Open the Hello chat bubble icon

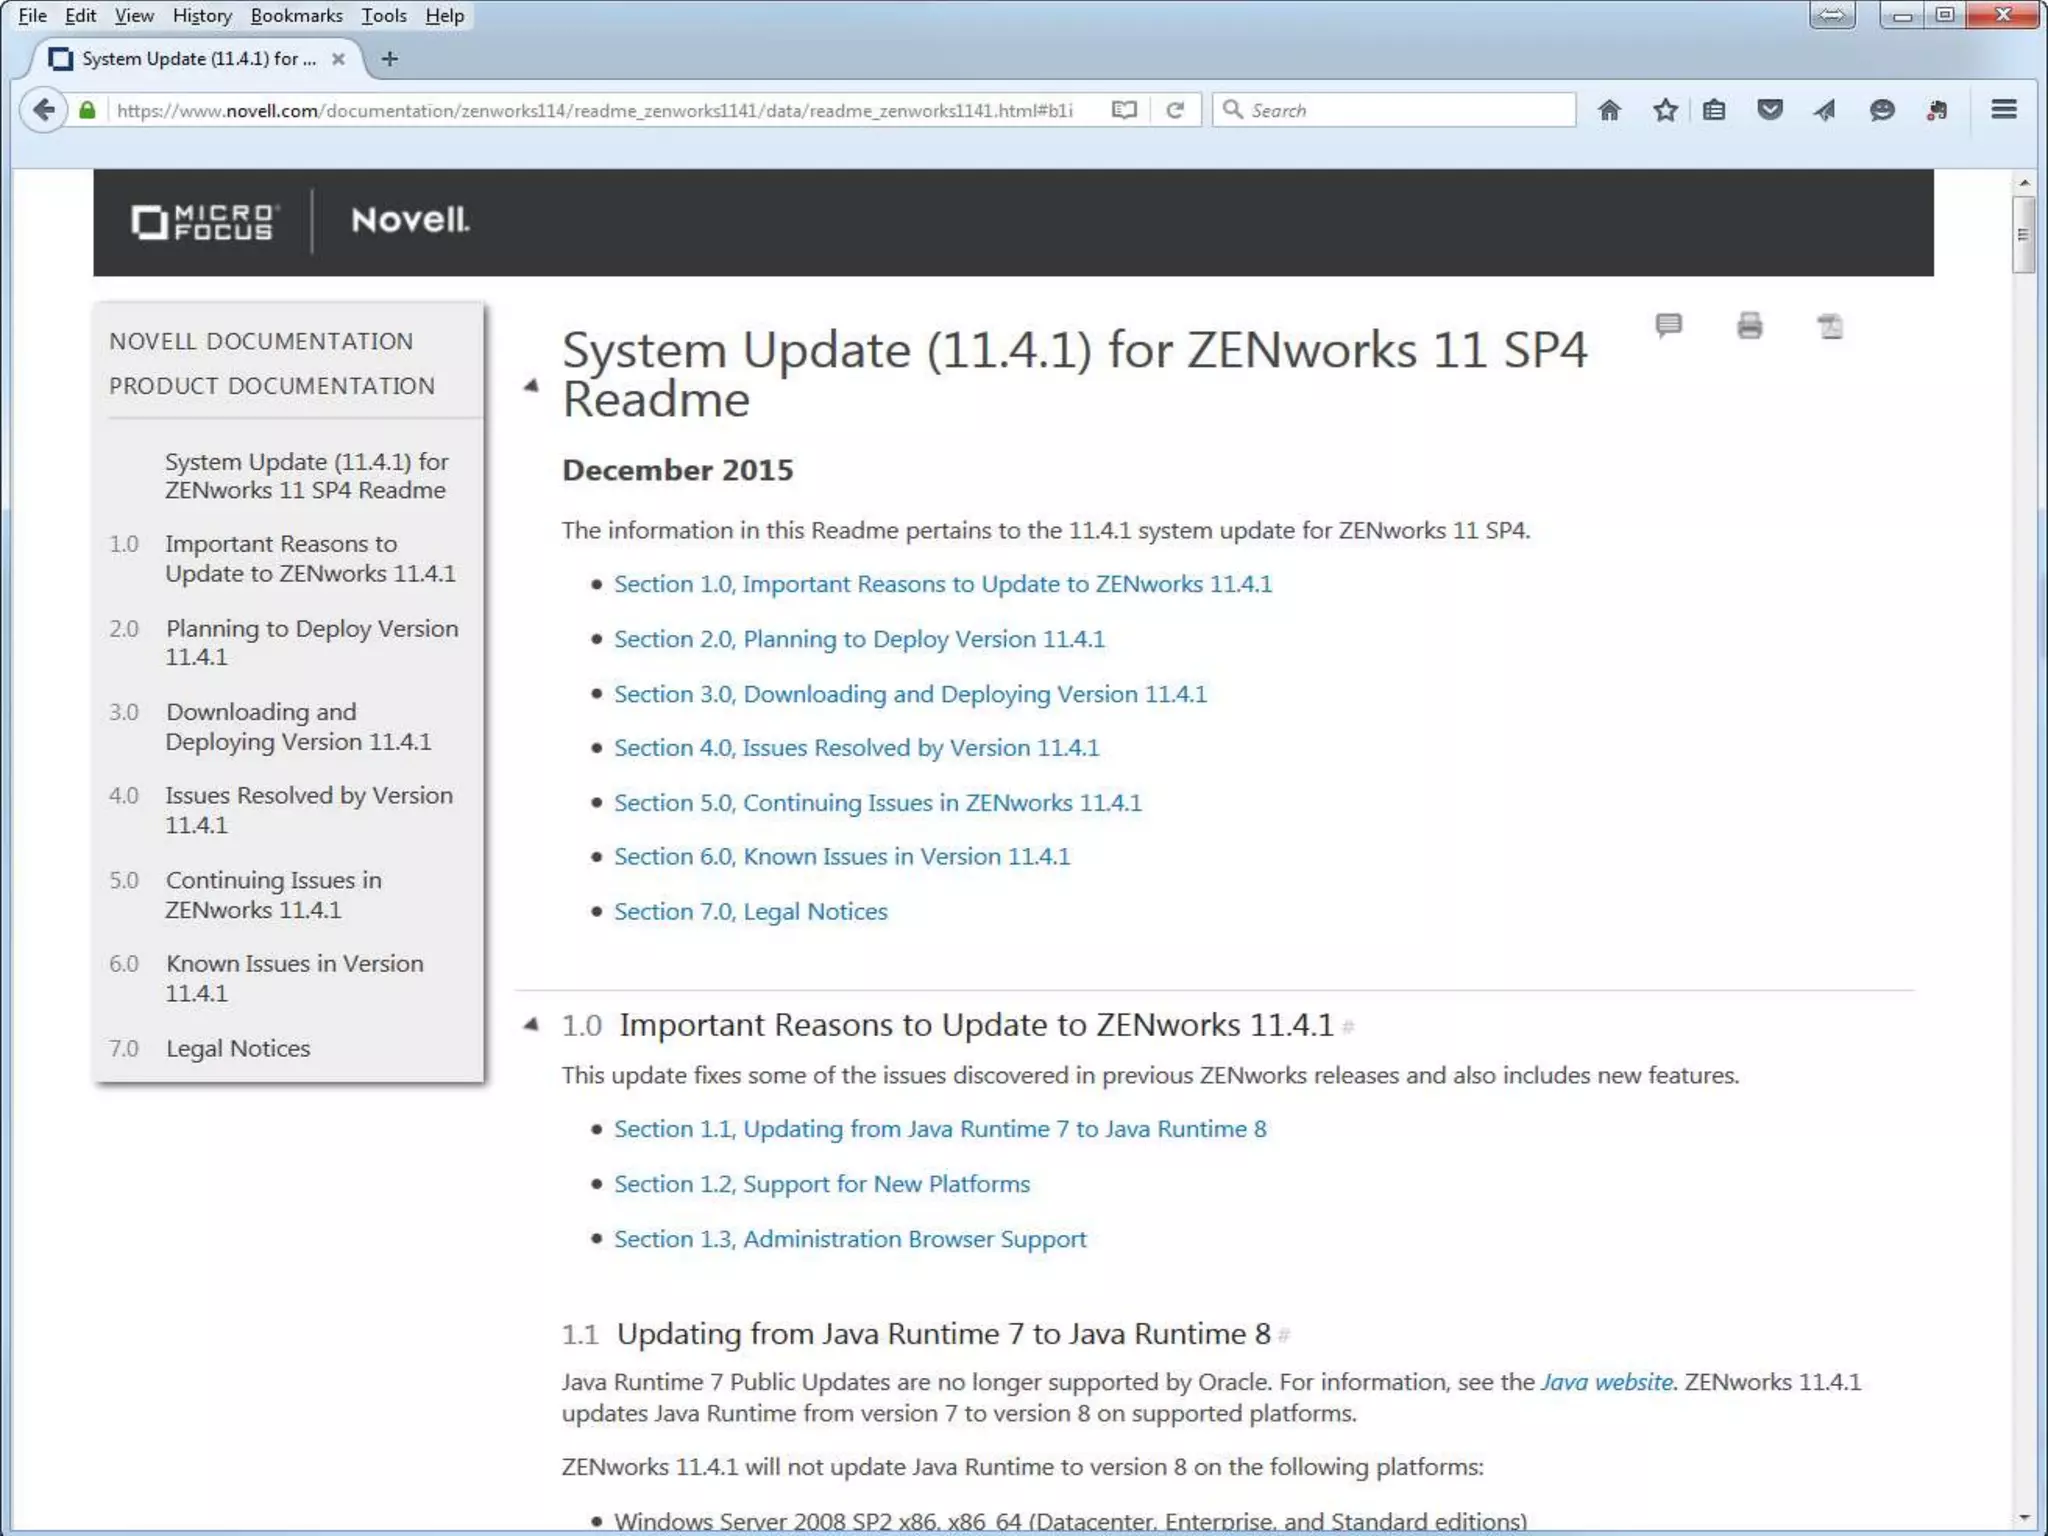[x=1882, y=110]
